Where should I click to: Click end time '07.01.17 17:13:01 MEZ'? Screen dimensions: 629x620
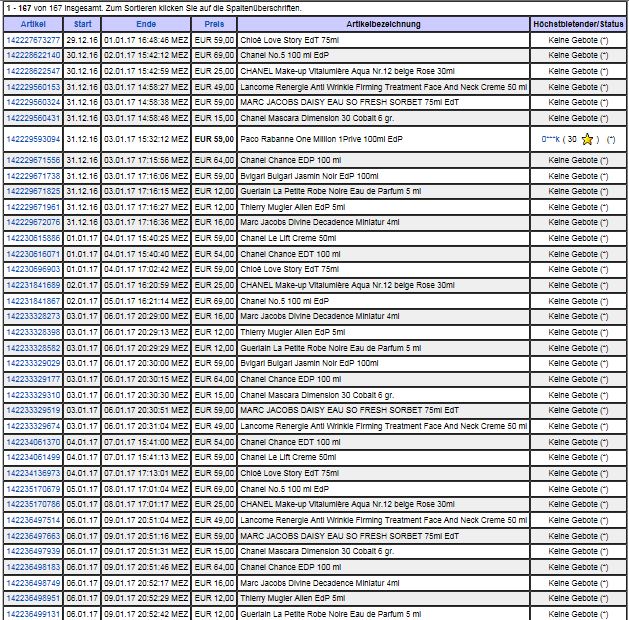point(146,473)
